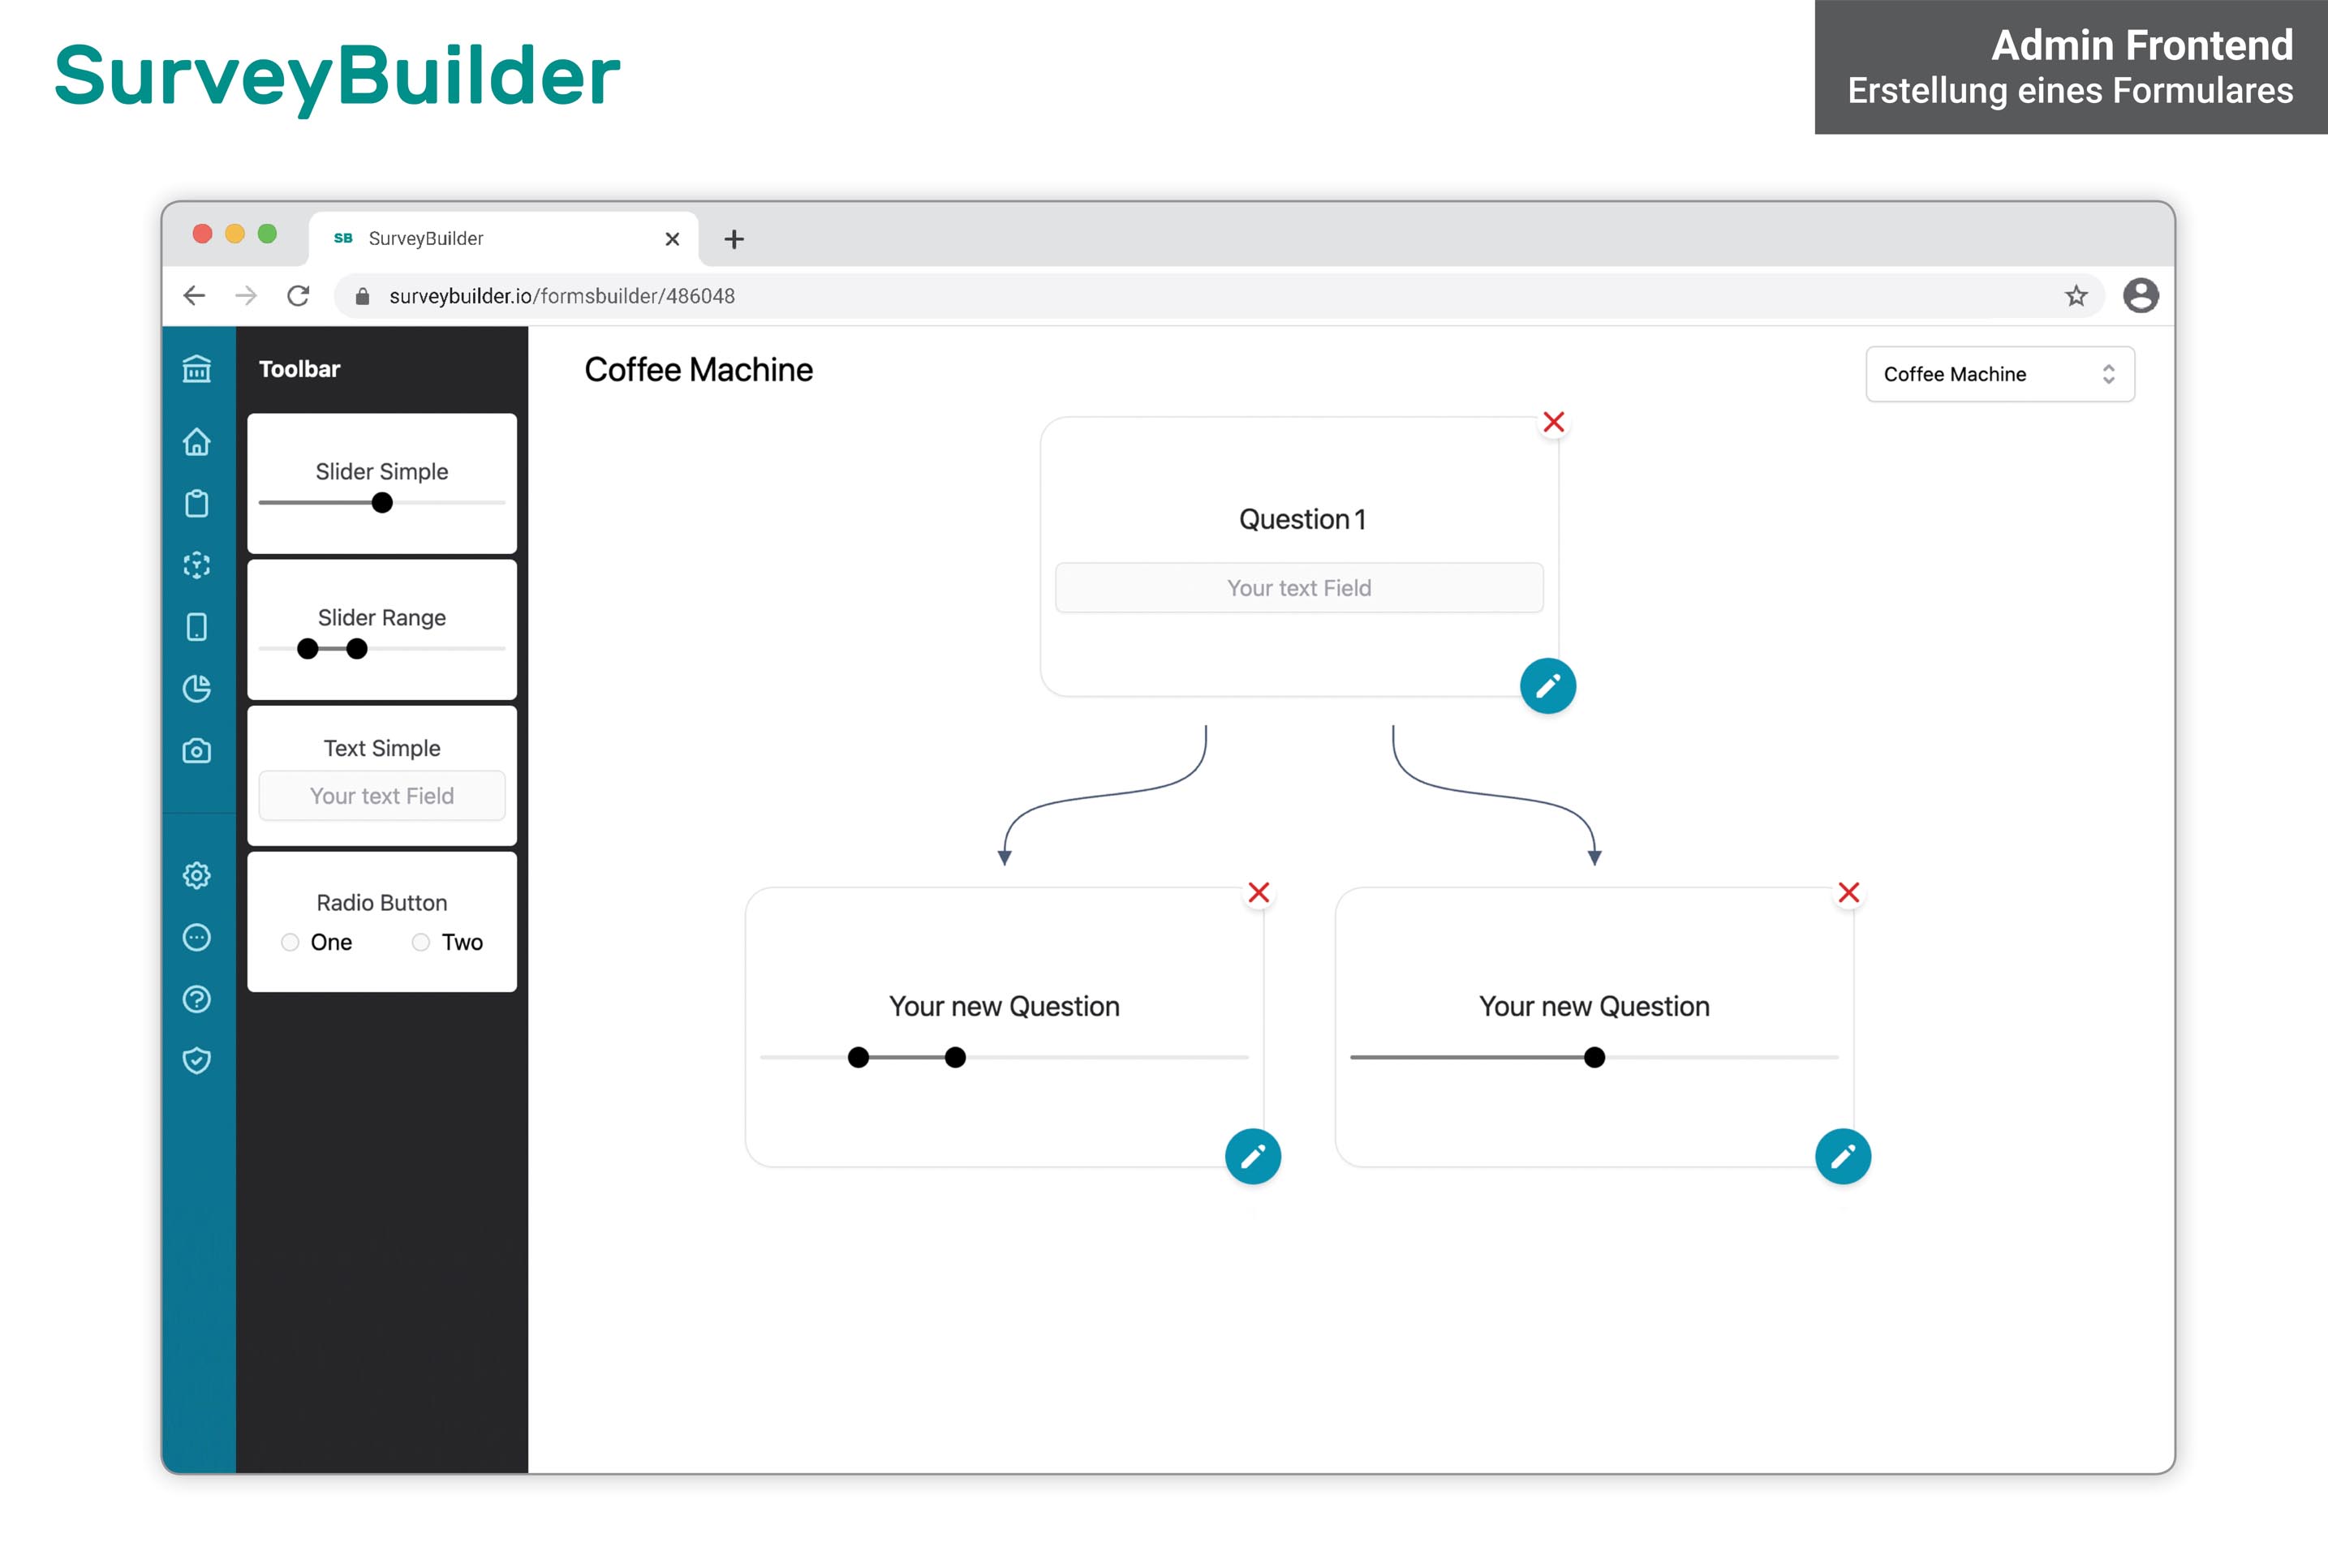Select the Text Simple component label
This screenshot has height=1568, width=2328.
(x=382, y=748)
